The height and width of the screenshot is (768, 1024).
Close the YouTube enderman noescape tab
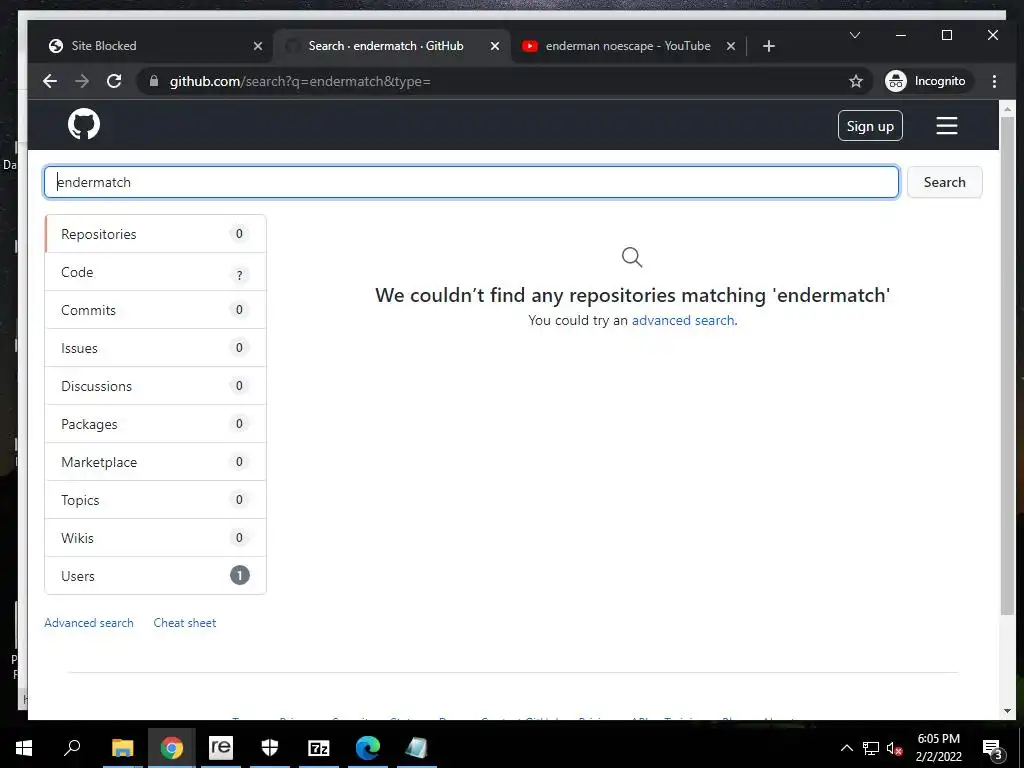click(731, 46)
